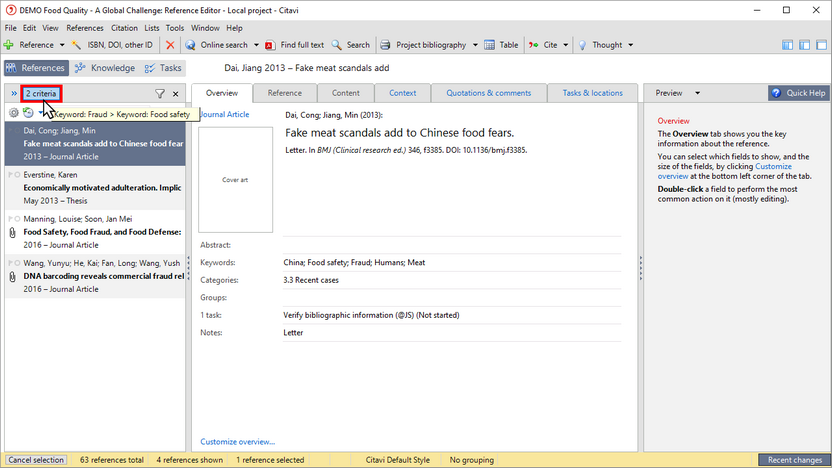This screenshot has height=468, width=832.
Task: Open attachment paperclip of Manning reference
Action: click(x=13, y=232)
